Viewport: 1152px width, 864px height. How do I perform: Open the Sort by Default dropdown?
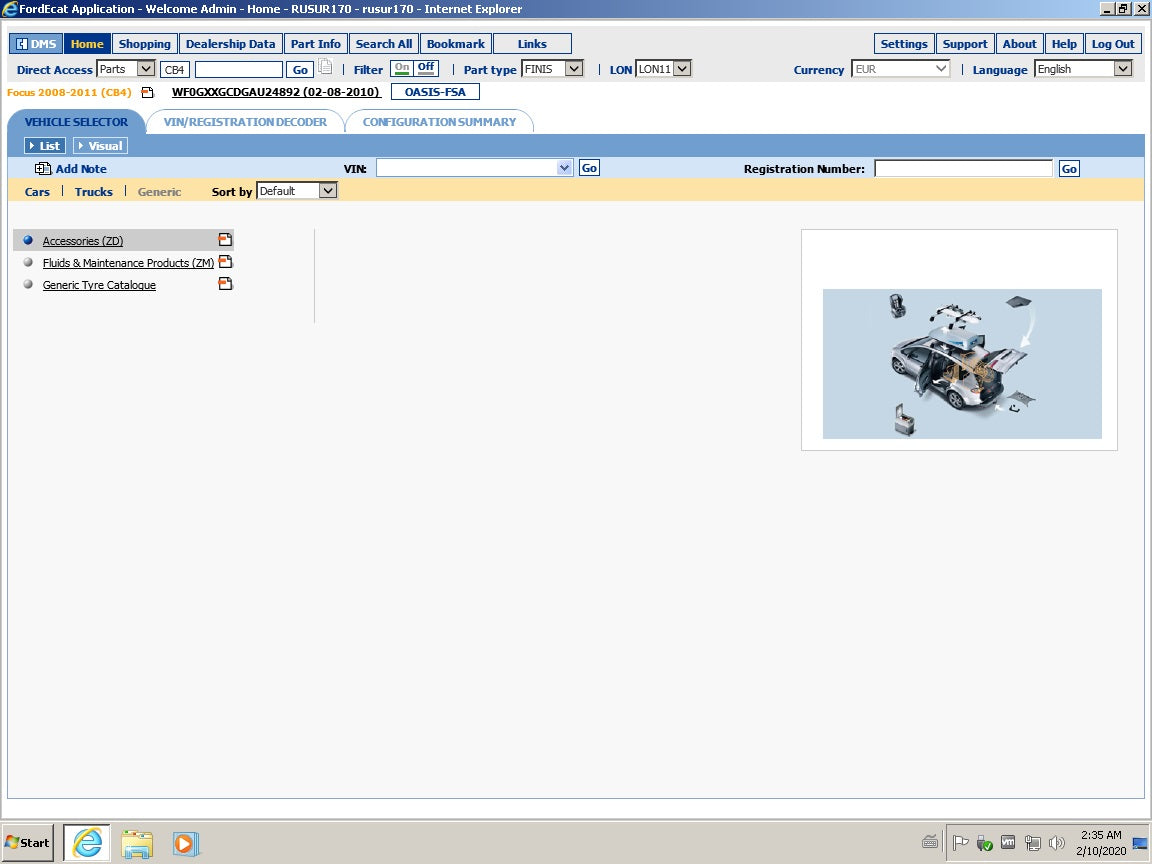coord(296,190)
